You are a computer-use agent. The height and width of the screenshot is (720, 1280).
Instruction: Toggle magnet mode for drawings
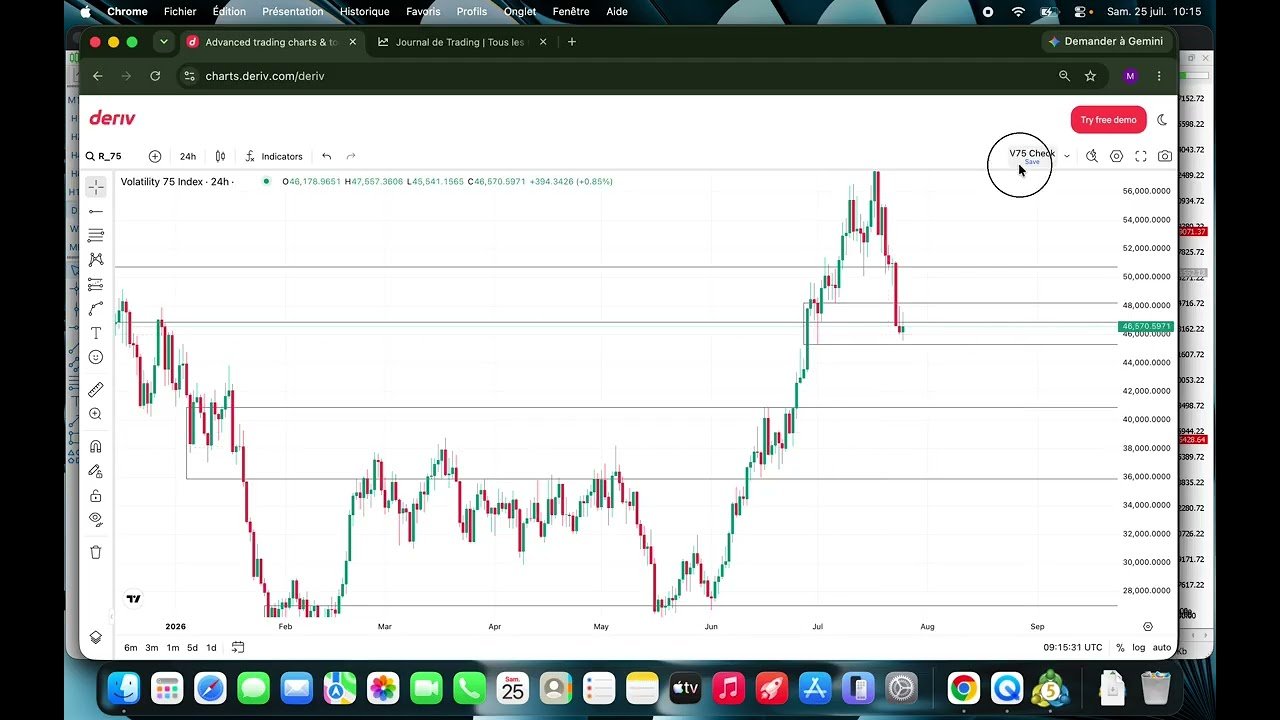96,447
